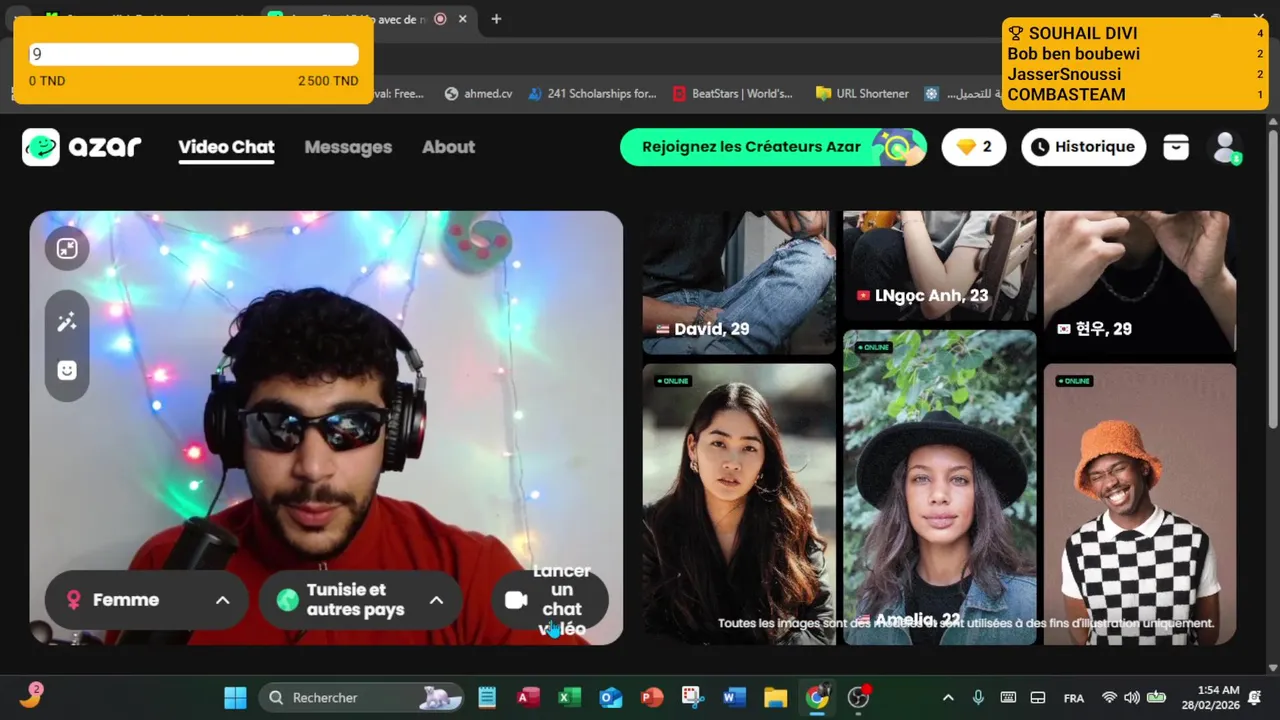Open the Messages tab
Viewport: 1280px width, 720px height.
coord(348,147)
